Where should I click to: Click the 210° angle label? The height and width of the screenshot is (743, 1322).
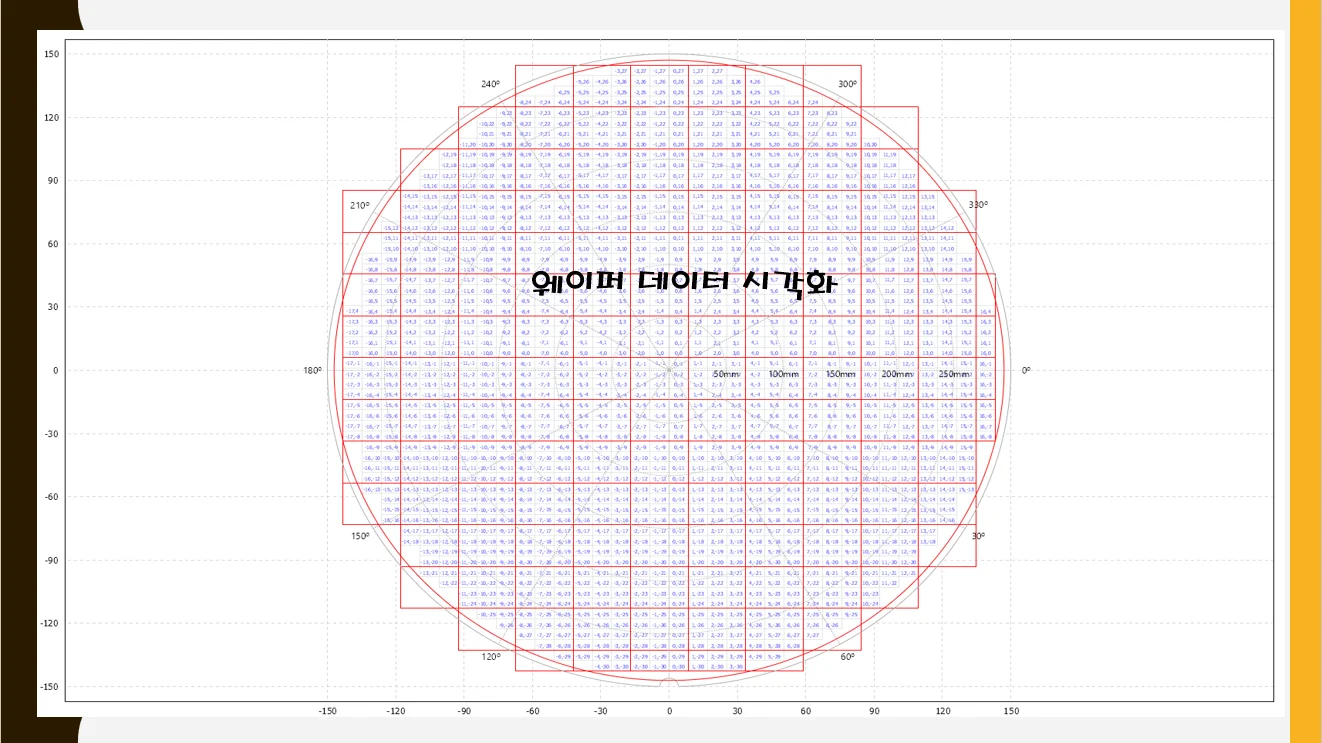[x=360, y=205]
